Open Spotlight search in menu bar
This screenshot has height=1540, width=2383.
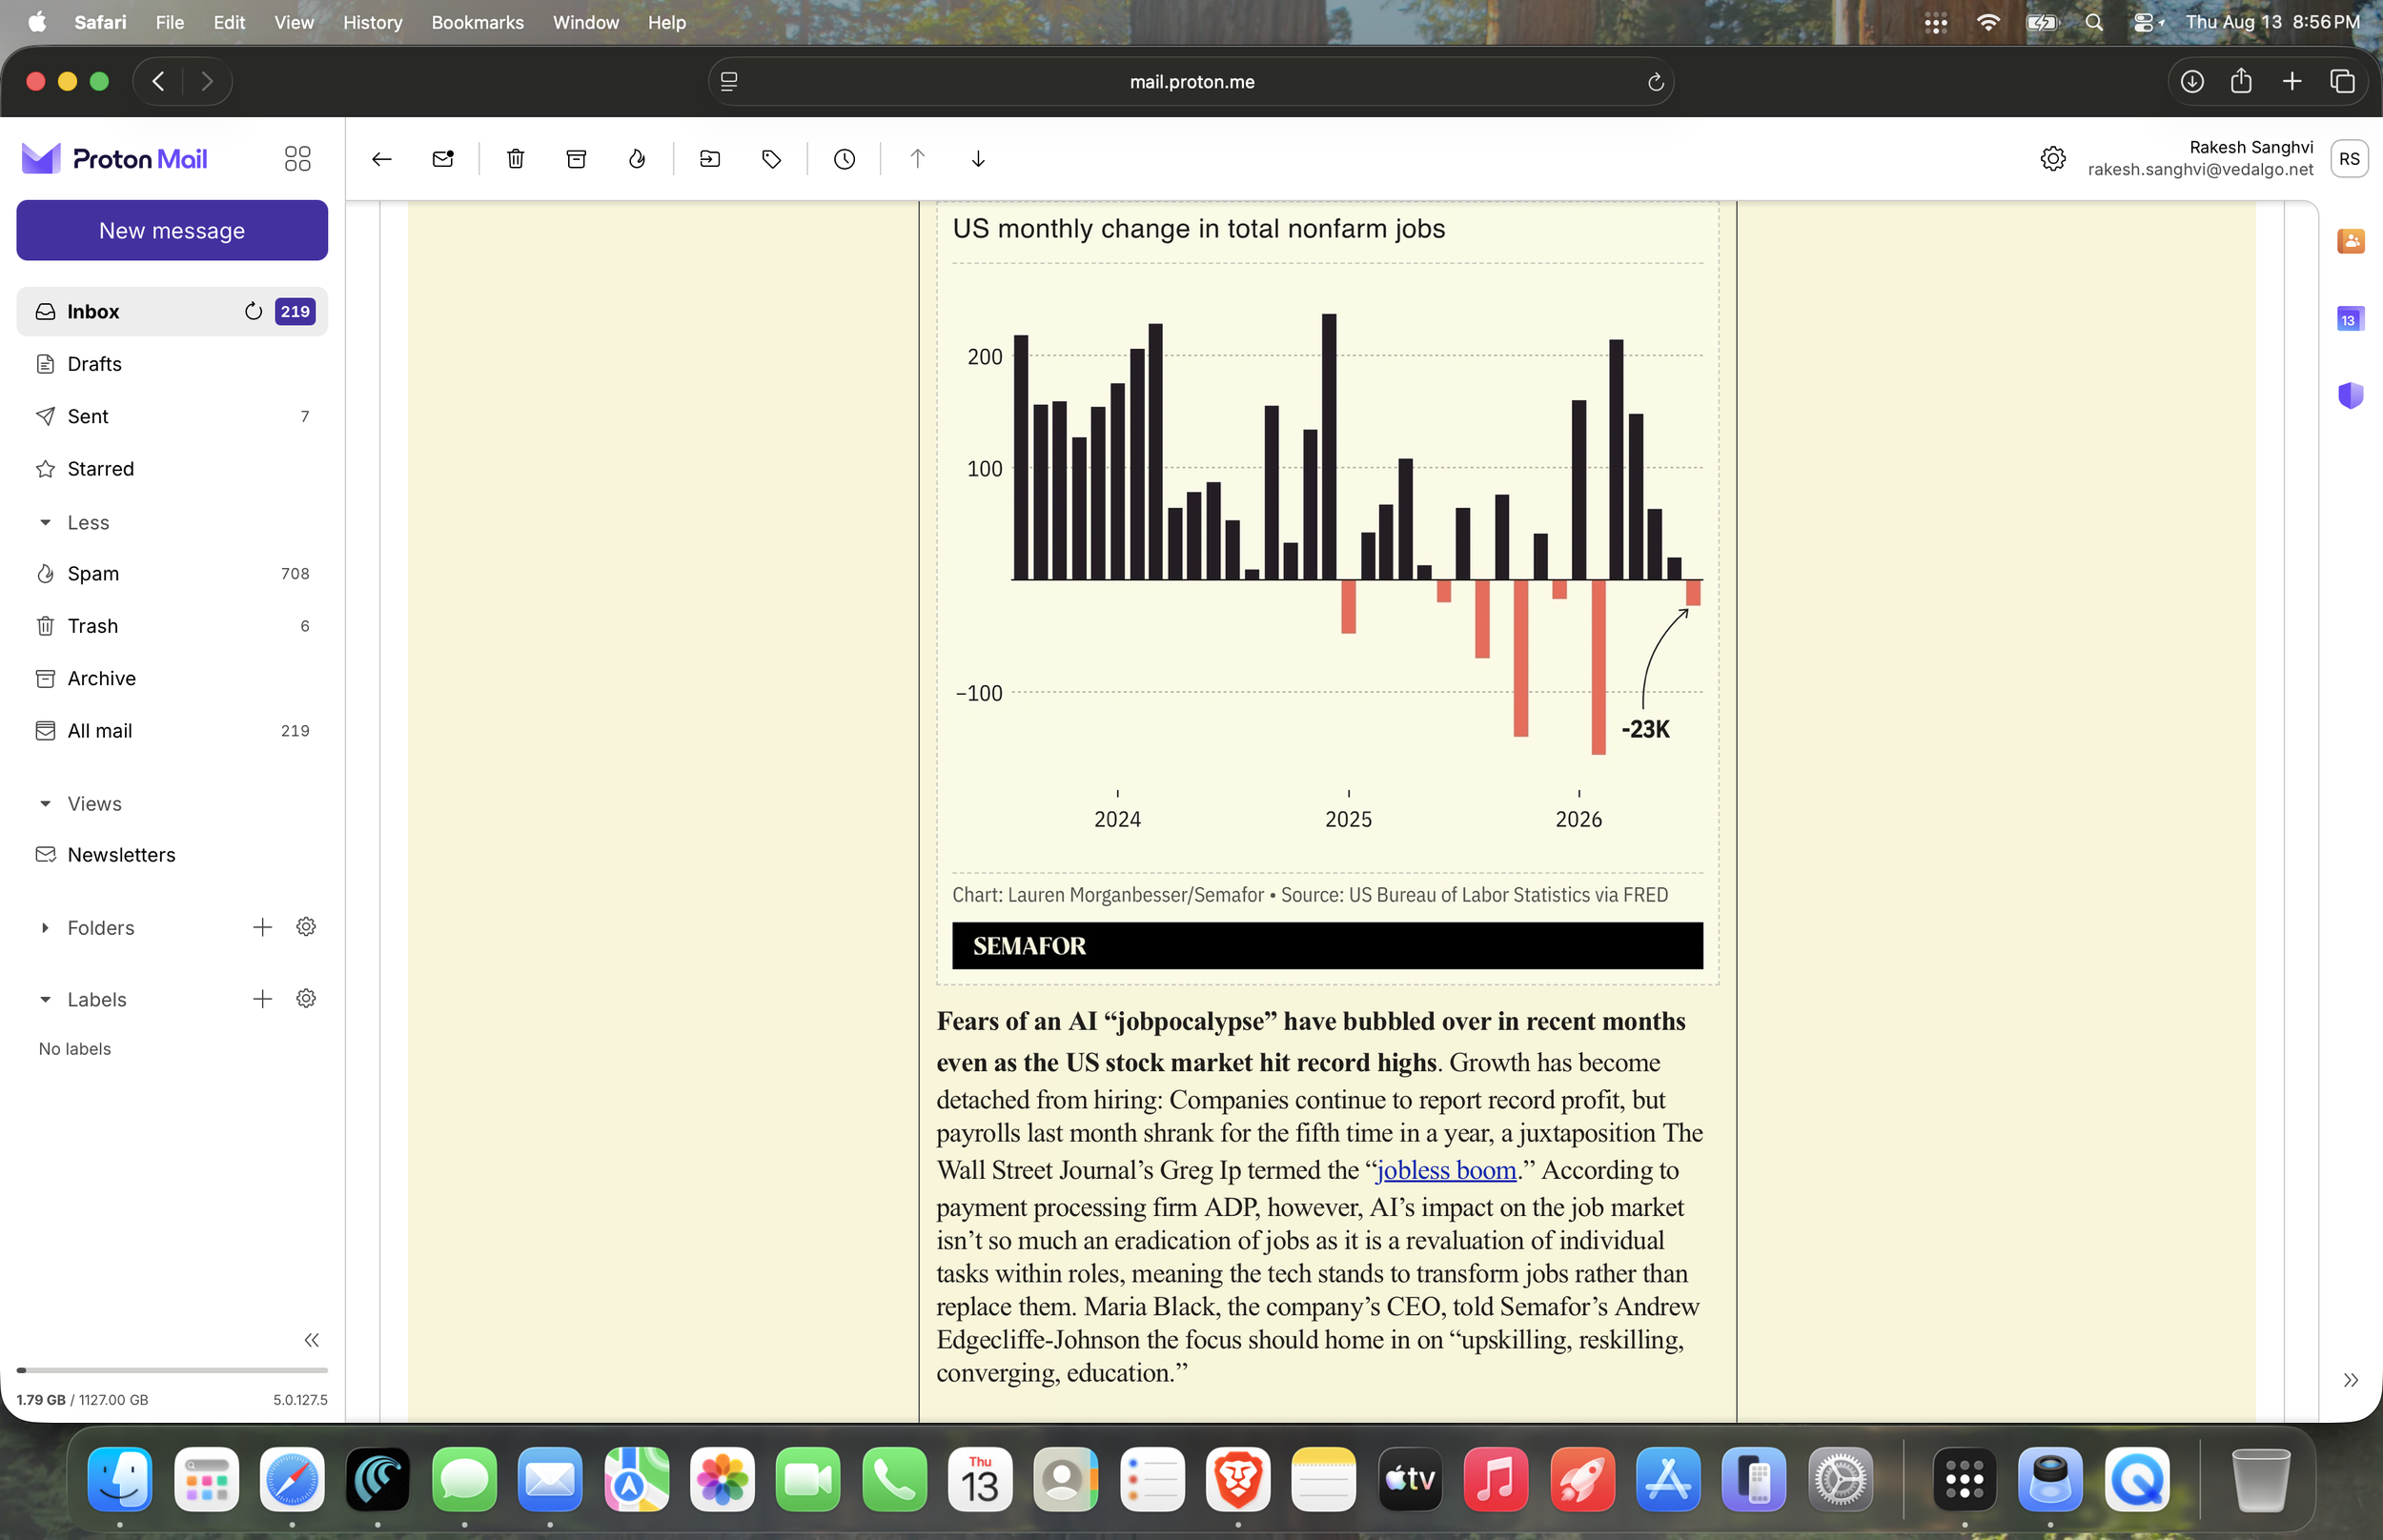point(2093,22)
